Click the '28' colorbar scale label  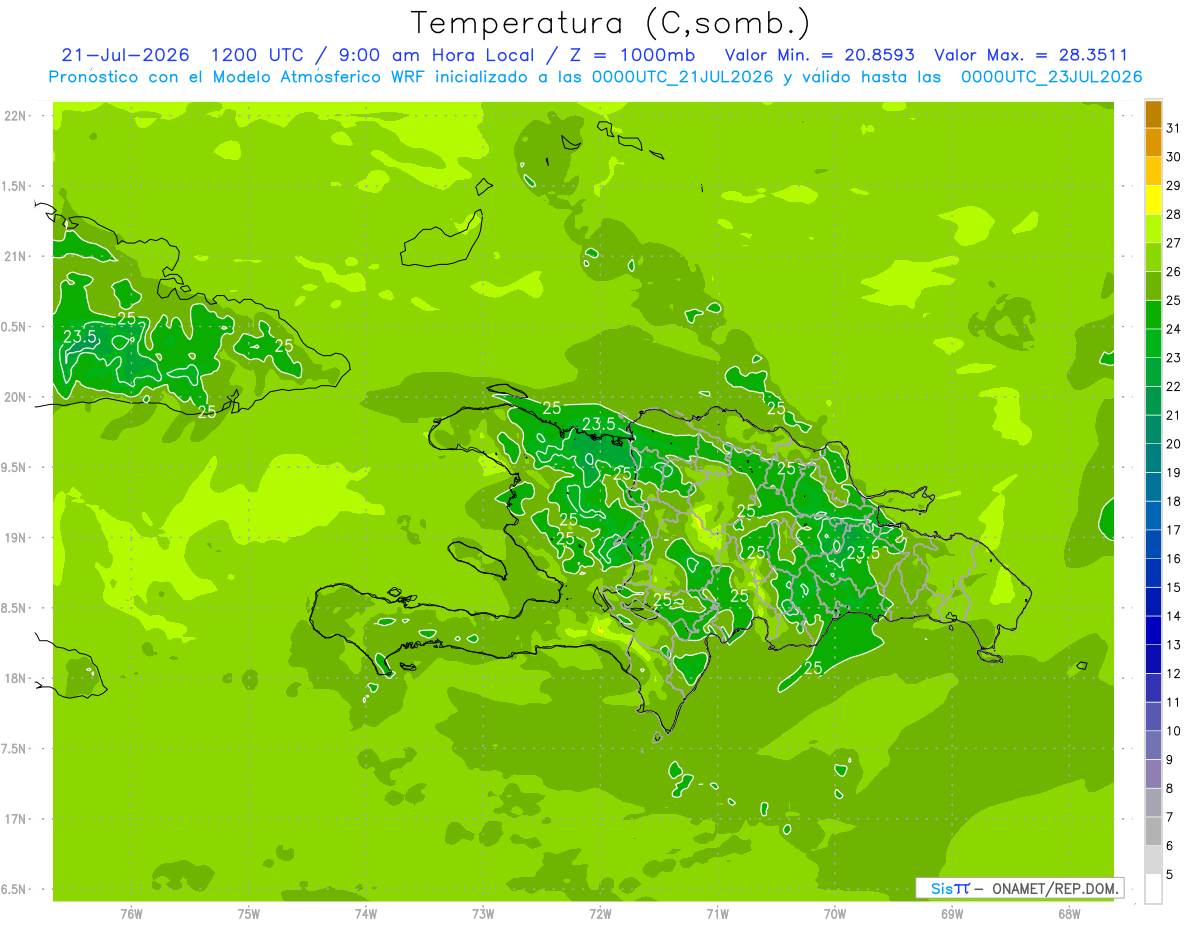tap(1174, 214)
